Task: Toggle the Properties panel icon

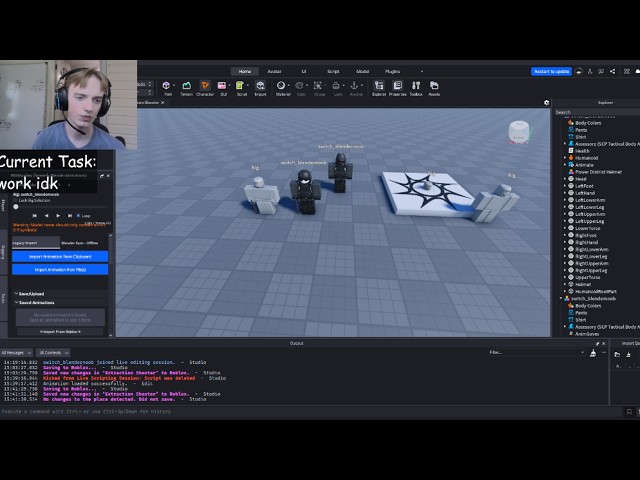Action: [x=398, y=85]
